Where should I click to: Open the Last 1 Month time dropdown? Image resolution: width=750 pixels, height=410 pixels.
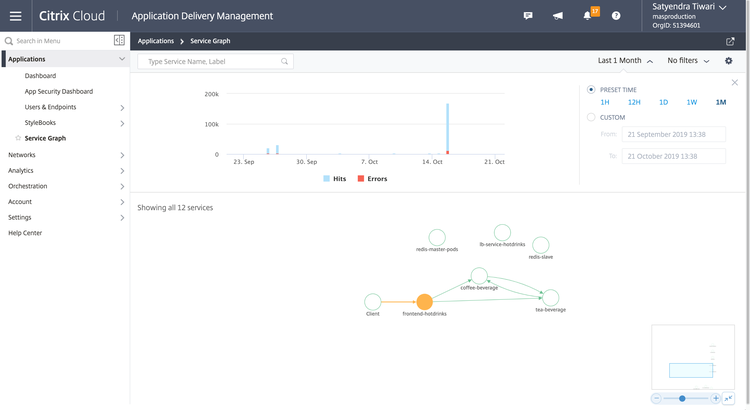(625, 61)
